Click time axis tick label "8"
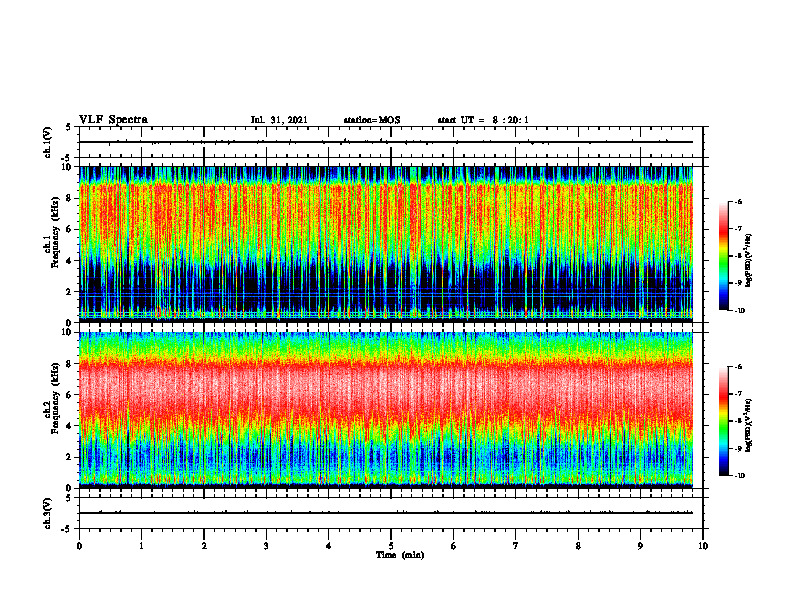 point(578,546)
